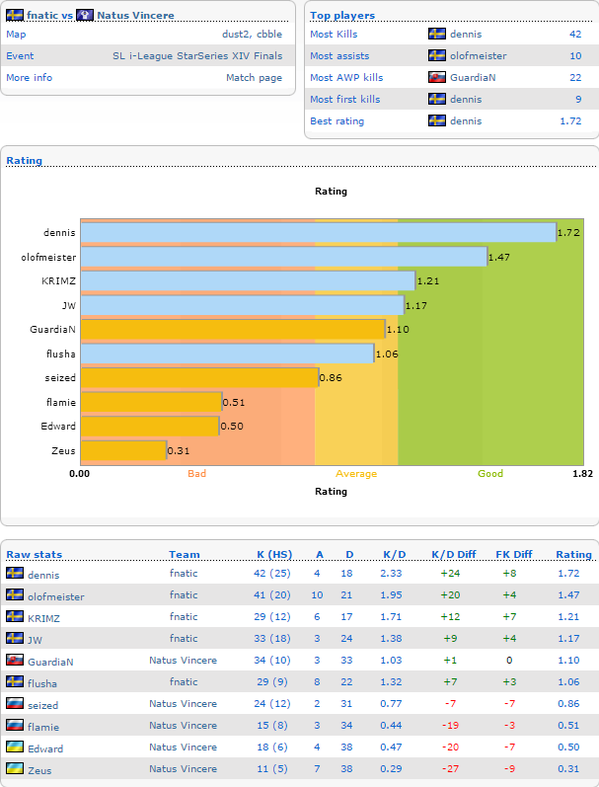Screen dimensions: 599x787
Task: Click the Ukrainian flag in Zeus row
Action: 15,768
